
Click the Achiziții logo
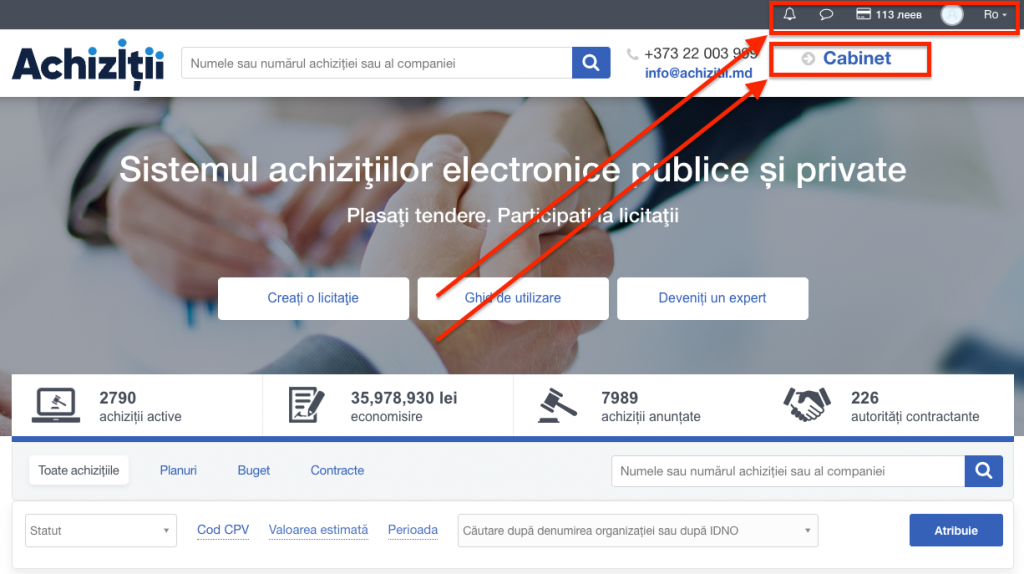[88, 64]
